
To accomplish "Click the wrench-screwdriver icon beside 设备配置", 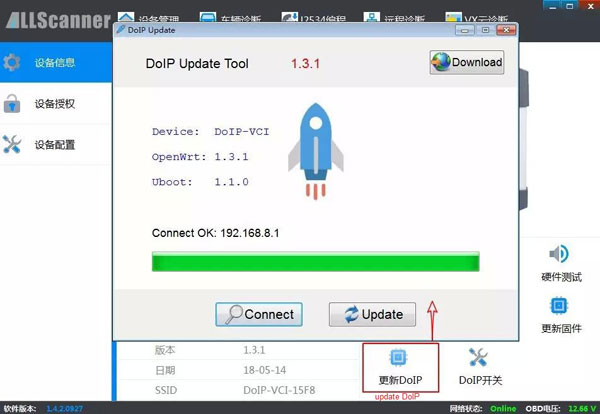I will 12,145.
